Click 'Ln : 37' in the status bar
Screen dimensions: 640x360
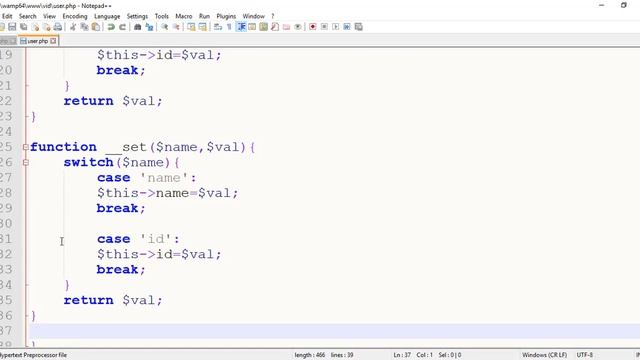(402, 355)
